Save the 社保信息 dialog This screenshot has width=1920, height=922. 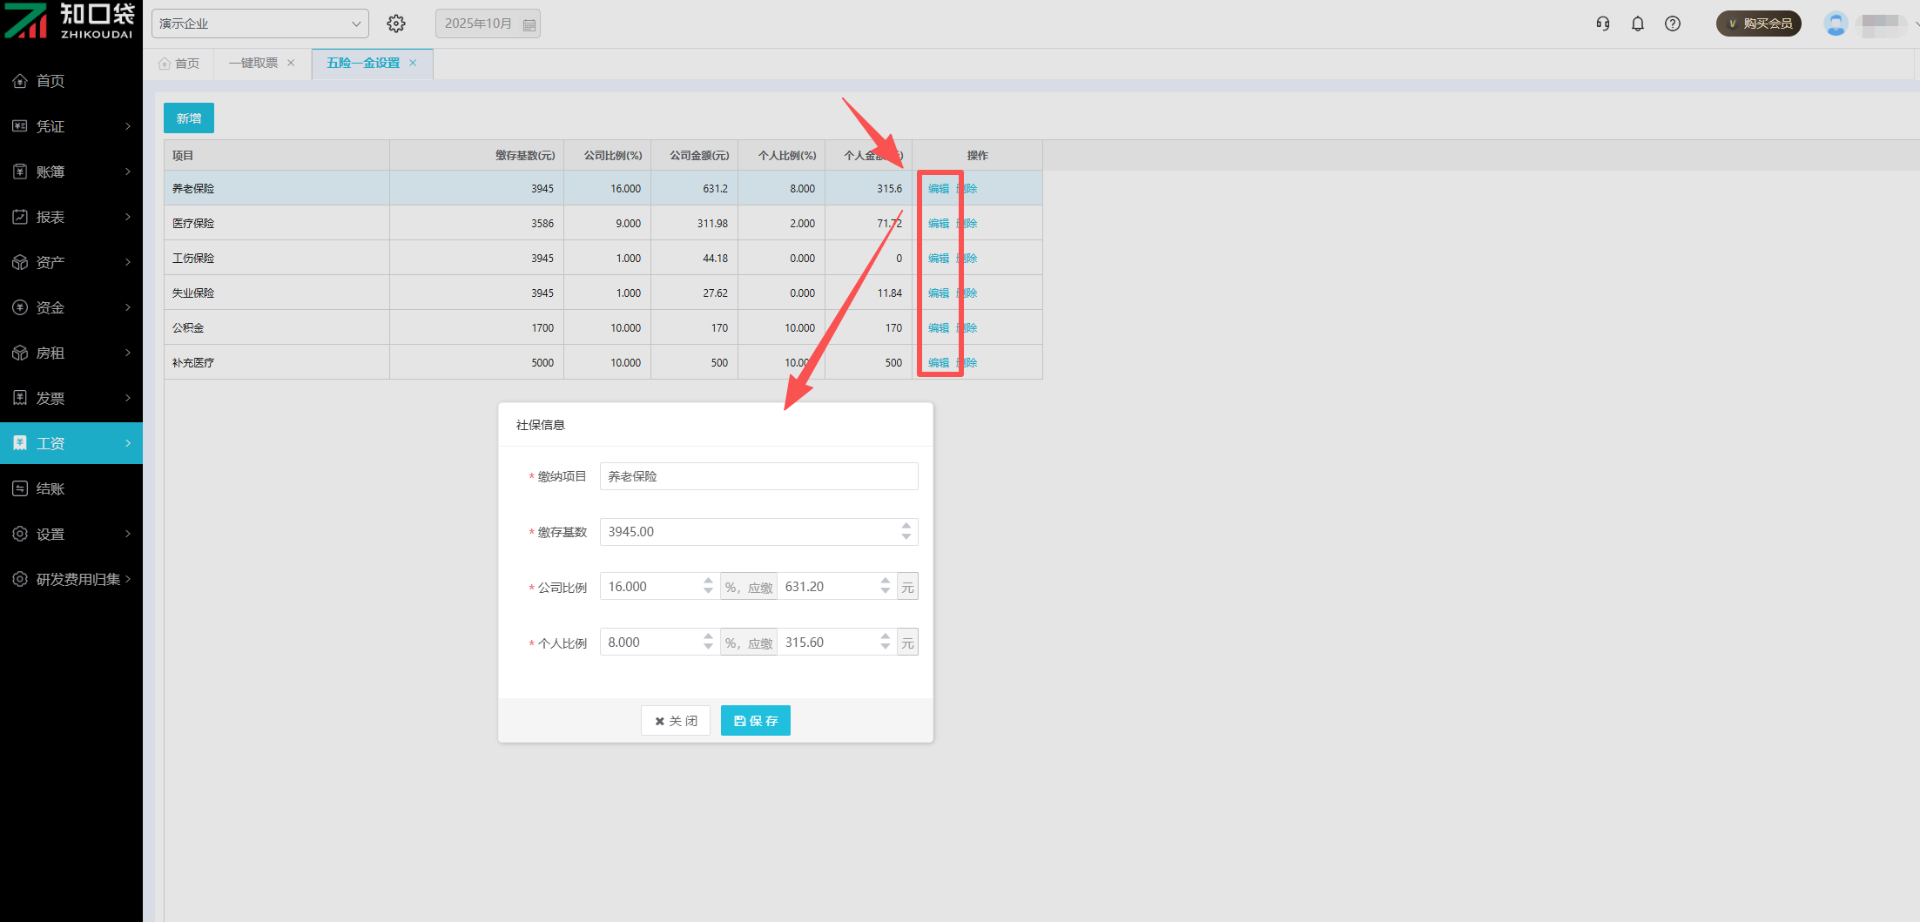[x=755, y=720]
